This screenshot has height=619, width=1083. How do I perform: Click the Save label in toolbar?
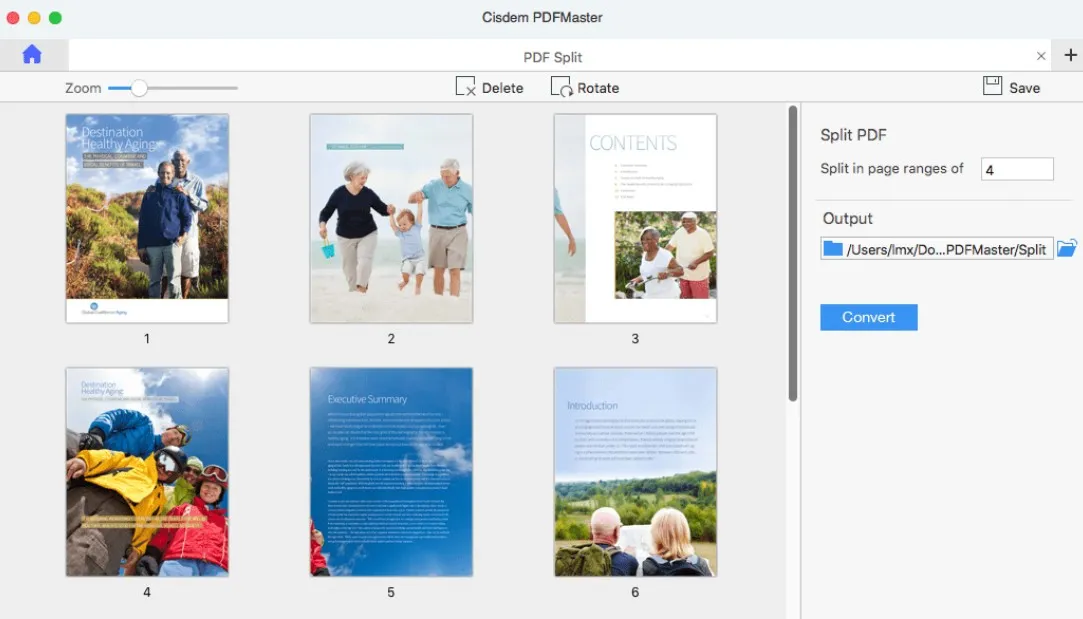click(x=1024, y=88)
